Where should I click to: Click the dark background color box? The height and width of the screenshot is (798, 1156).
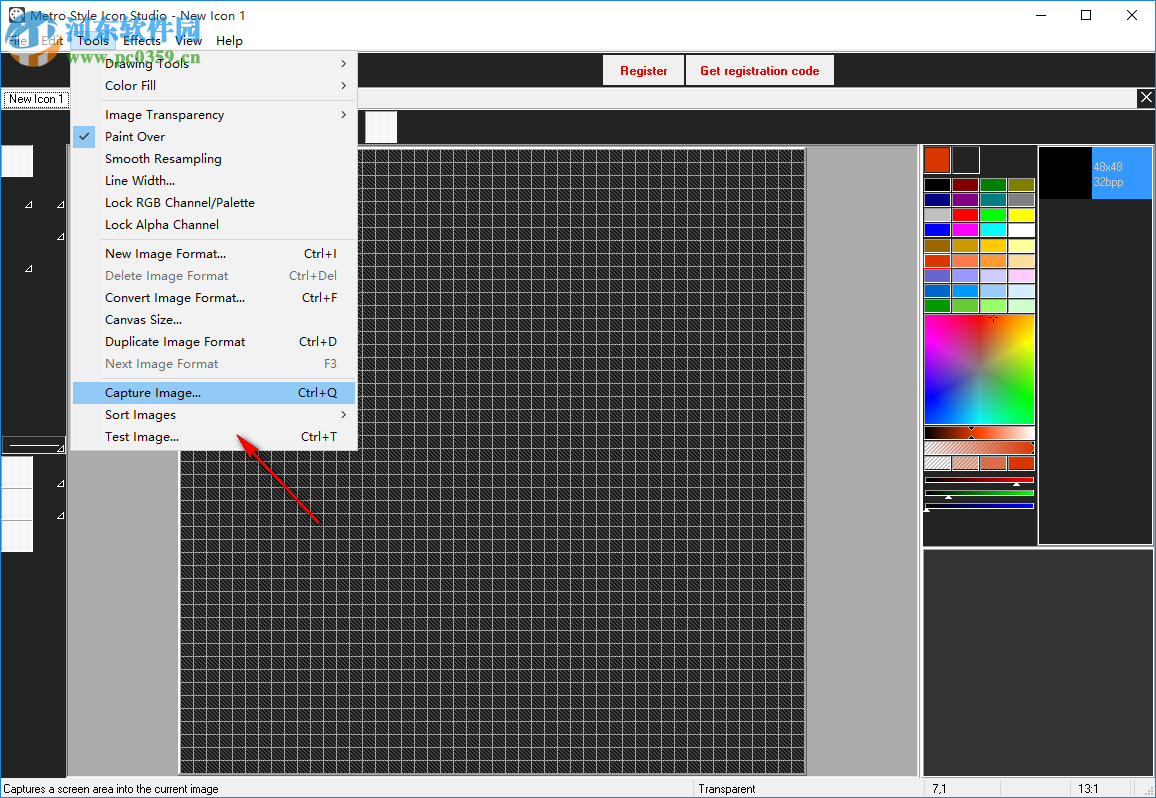[x=966, y=160]
